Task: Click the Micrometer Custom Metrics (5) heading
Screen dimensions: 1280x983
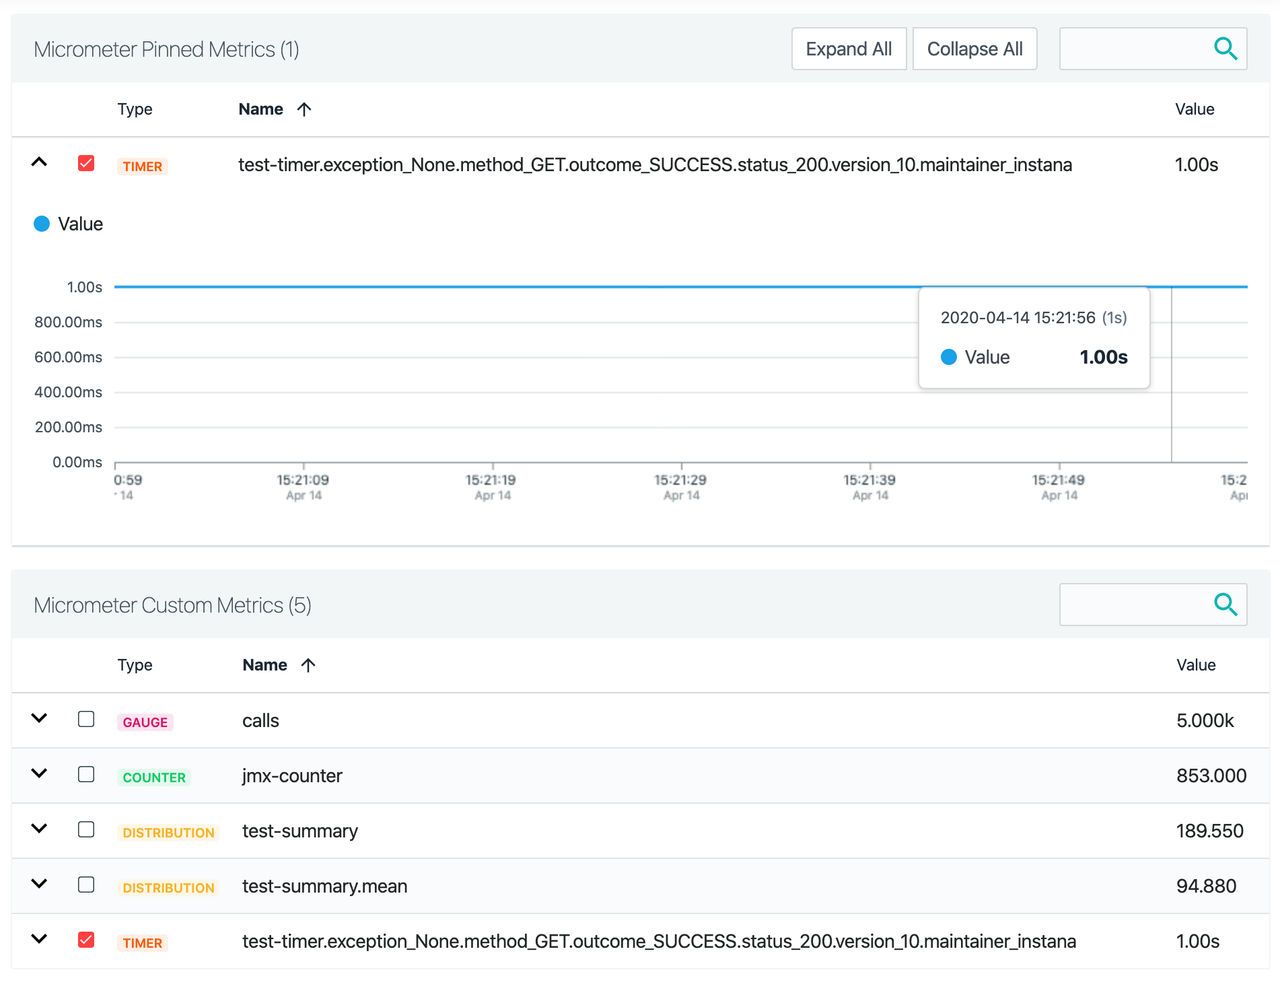Action: 172,605
